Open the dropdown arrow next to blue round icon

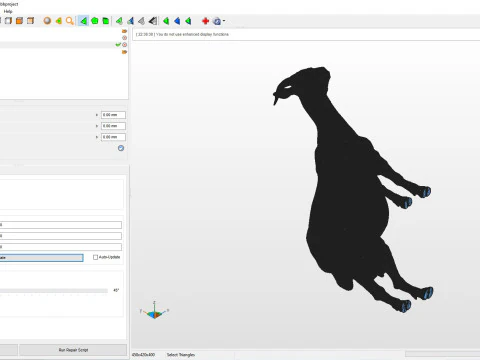click(224, 21)
